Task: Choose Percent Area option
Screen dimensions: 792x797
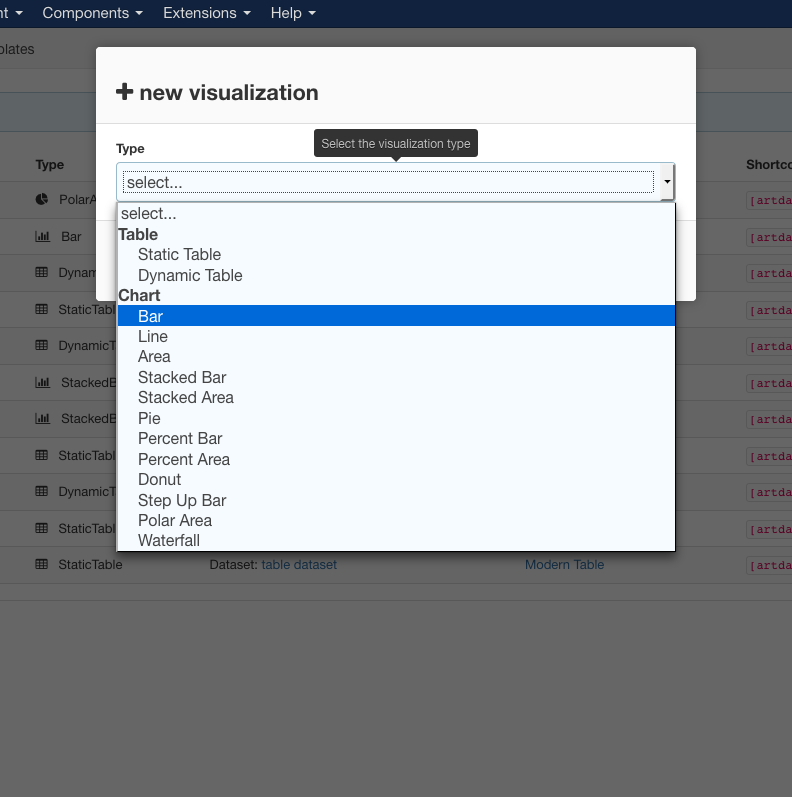Action: pos(396,459)
